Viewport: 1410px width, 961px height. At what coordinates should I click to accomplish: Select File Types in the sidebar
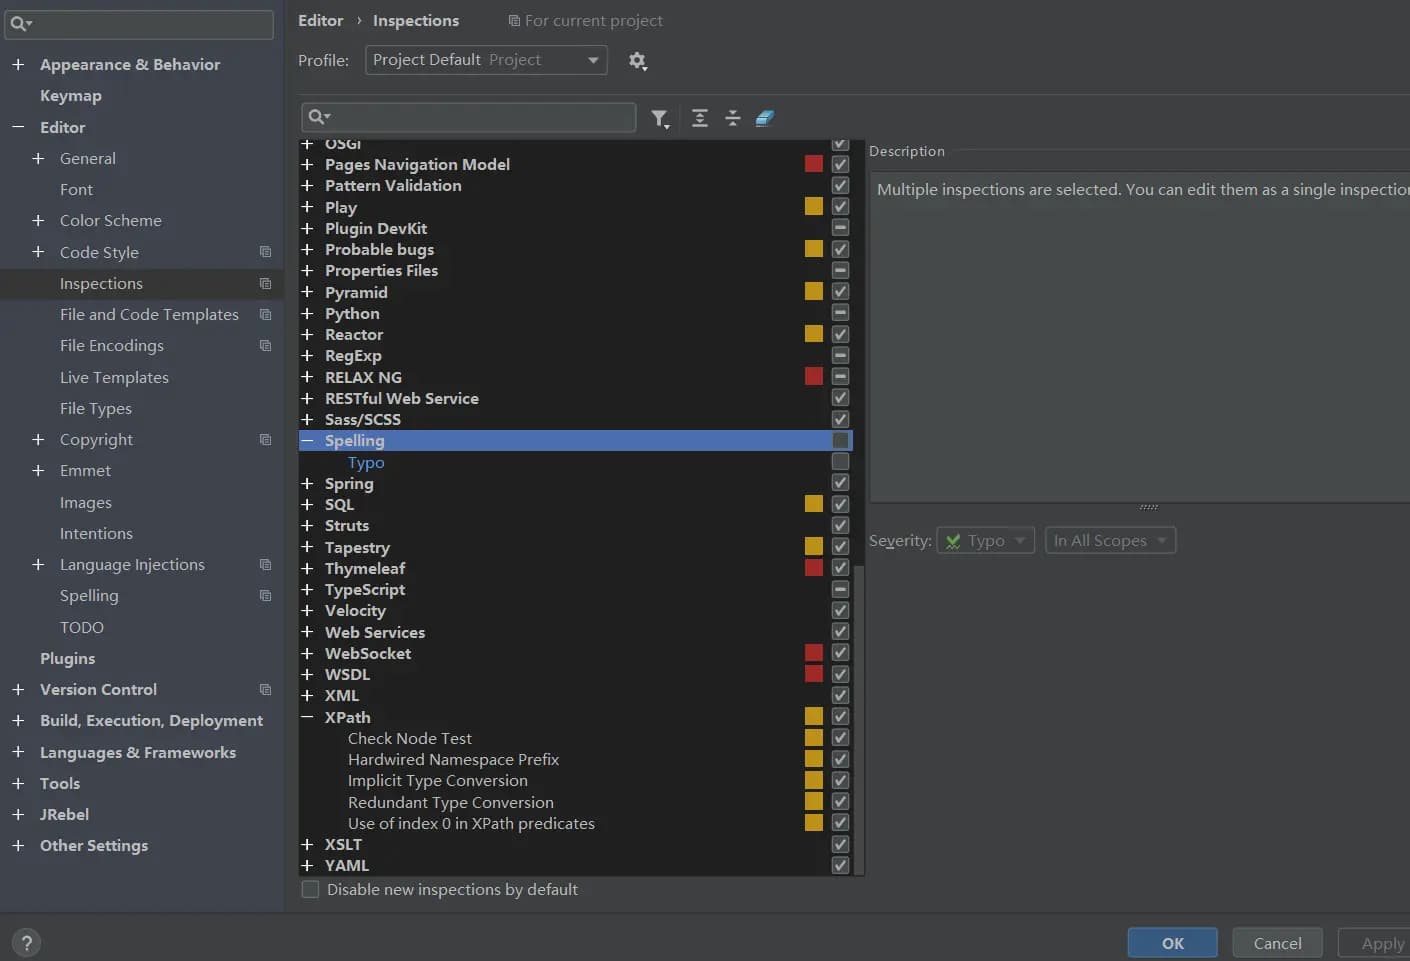click(x=96, y=408)
